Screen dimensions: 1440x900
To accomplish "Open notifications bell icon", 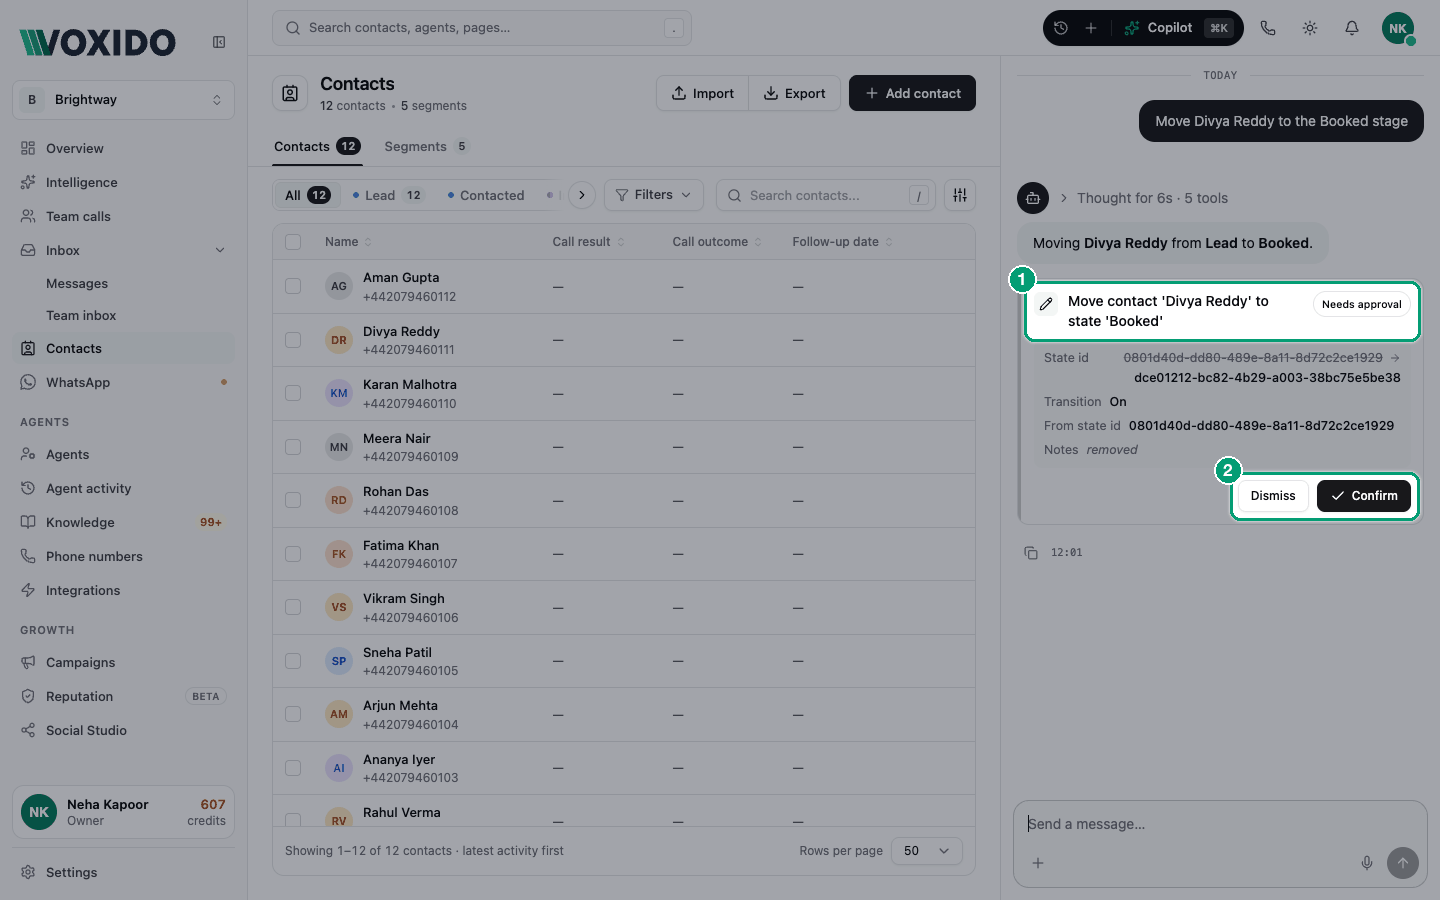I will click(1352, 28).
